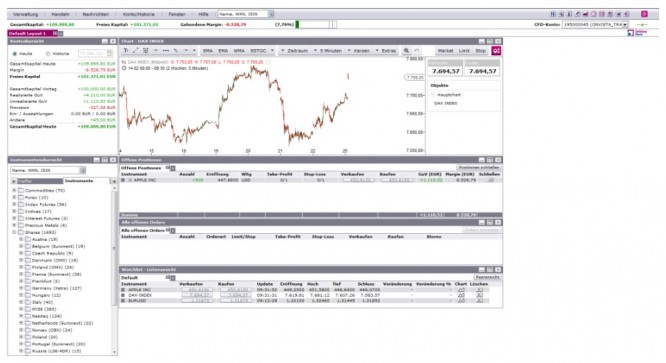Viewport: 666px width, 363px height.
Task: Open the Handeln menu
Action: tap(60, 14)
